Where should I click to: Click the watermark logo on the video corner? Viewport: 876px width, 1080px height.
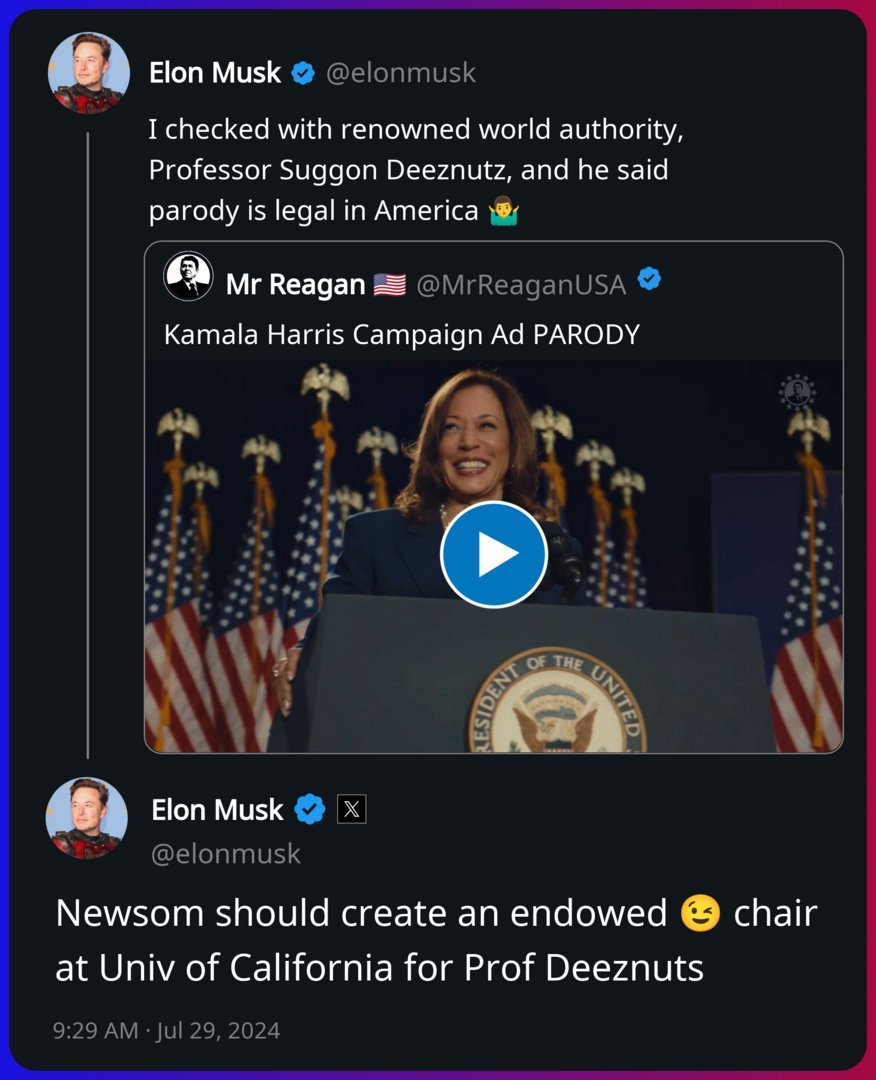[797, 392]
